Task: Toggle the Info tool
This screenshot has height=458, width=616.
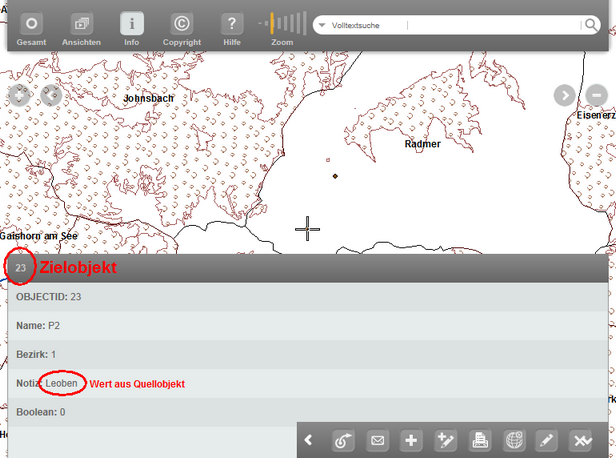Action: (x=132, y=24)
